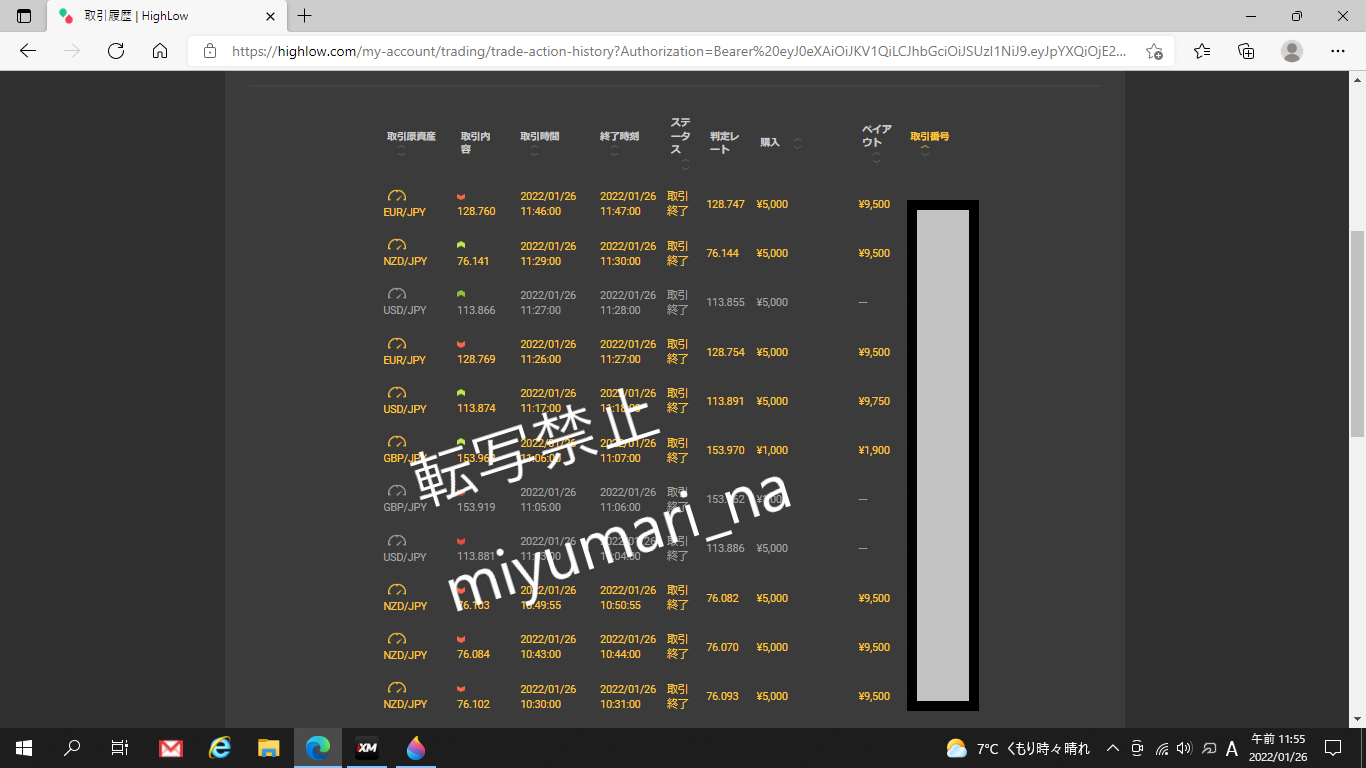Open File Explorer from the taskbar
The width and height of the screenshot is (1366, 768).
[x=268, y=748]
